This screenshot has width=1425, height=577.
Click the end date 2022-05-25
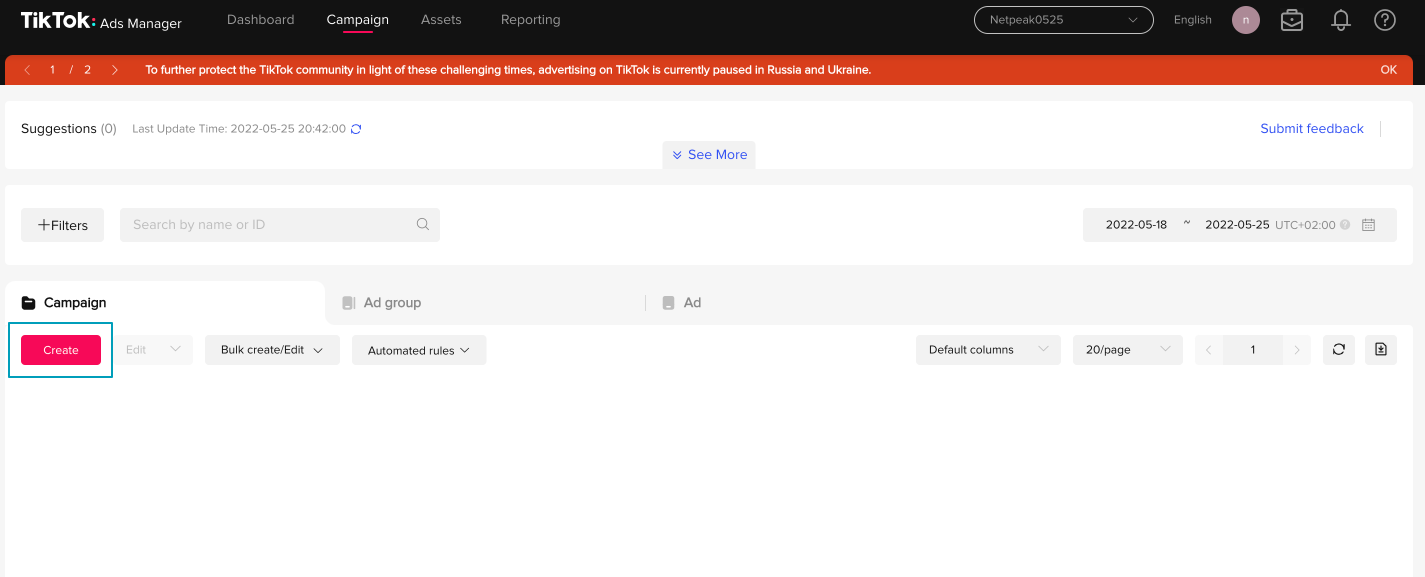[x=1237, y=225]
